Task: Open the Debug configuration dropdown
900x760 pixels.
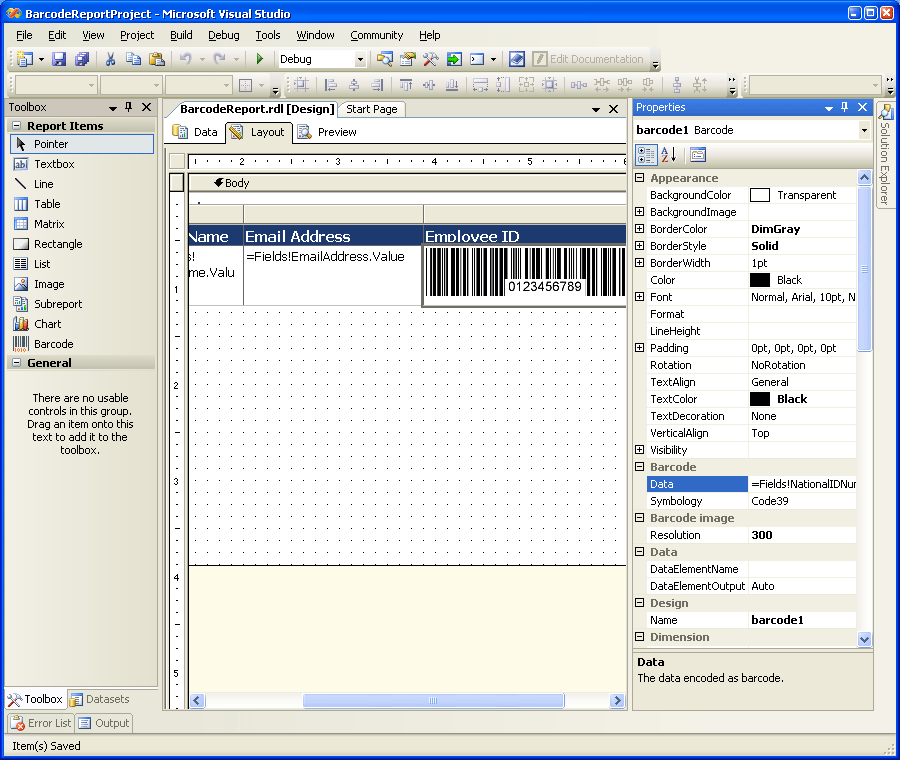Action: [x=360, y=60]
